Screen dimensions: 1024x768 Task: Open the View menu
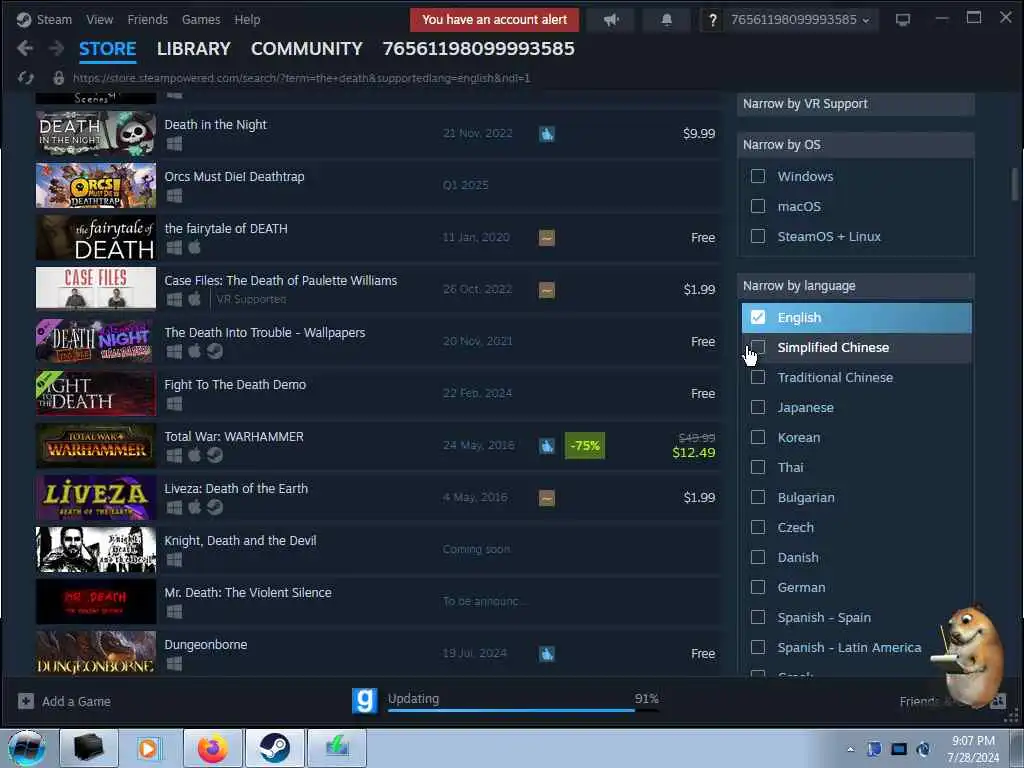(99, 20)
